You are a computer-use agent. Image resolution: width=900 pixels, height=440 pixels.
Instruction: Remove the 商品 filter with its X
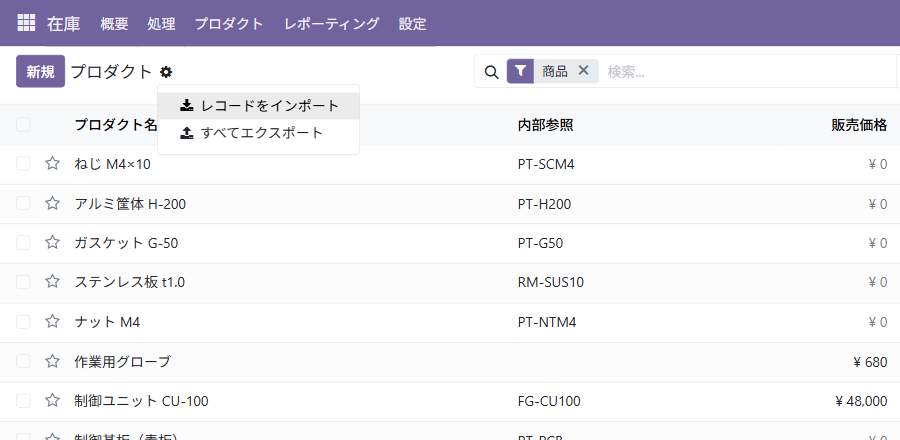coord(583,71)
